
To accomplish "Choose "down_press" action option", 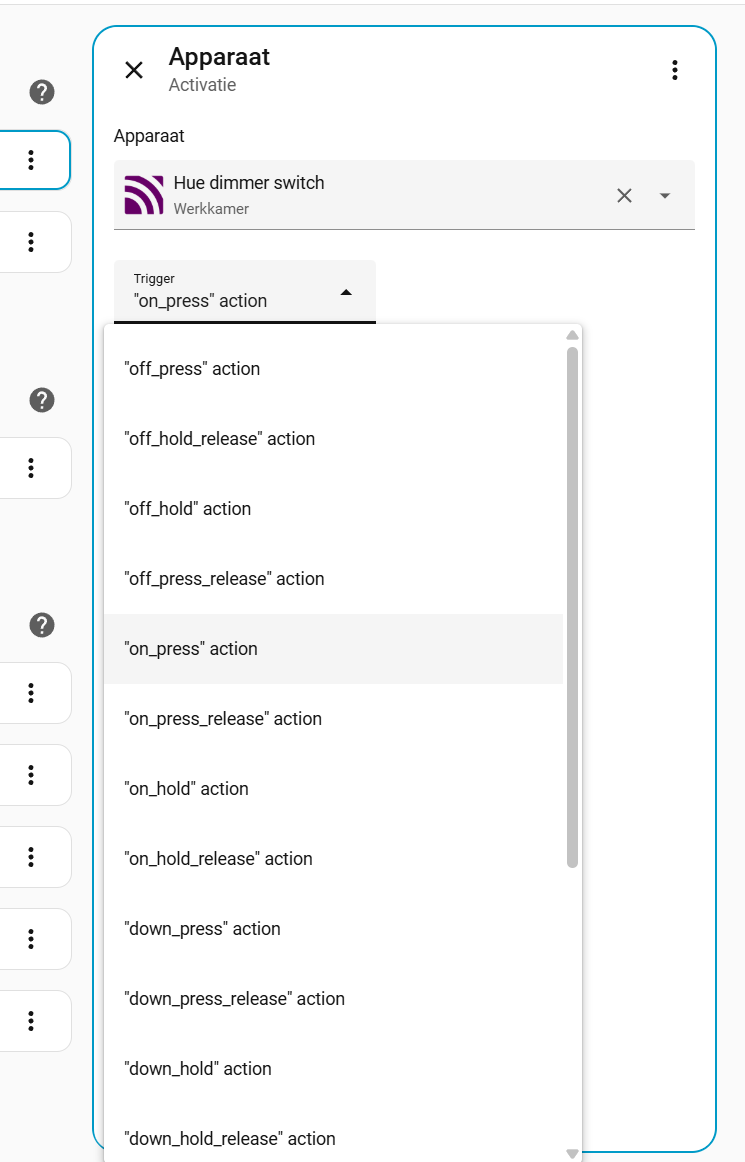I will click(x=202, y=929).
